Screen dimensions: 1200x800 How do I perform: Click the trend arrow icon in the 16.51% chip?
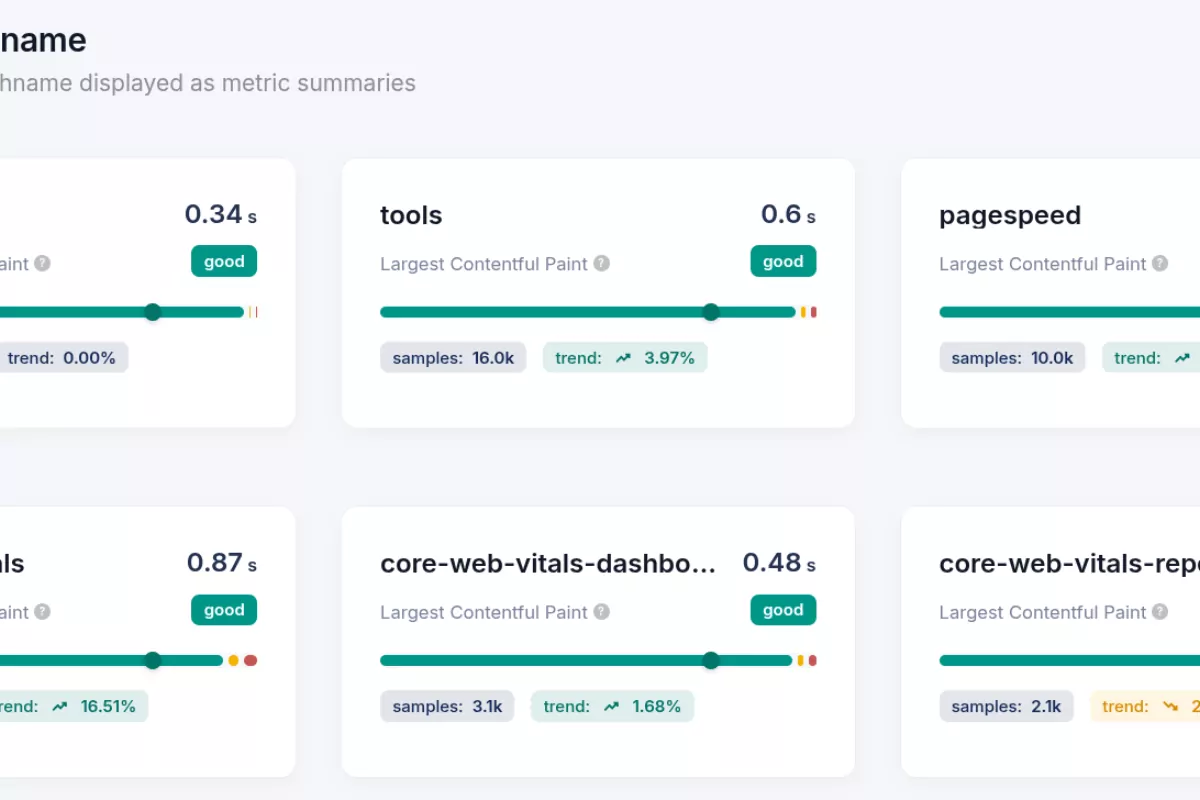62,706
